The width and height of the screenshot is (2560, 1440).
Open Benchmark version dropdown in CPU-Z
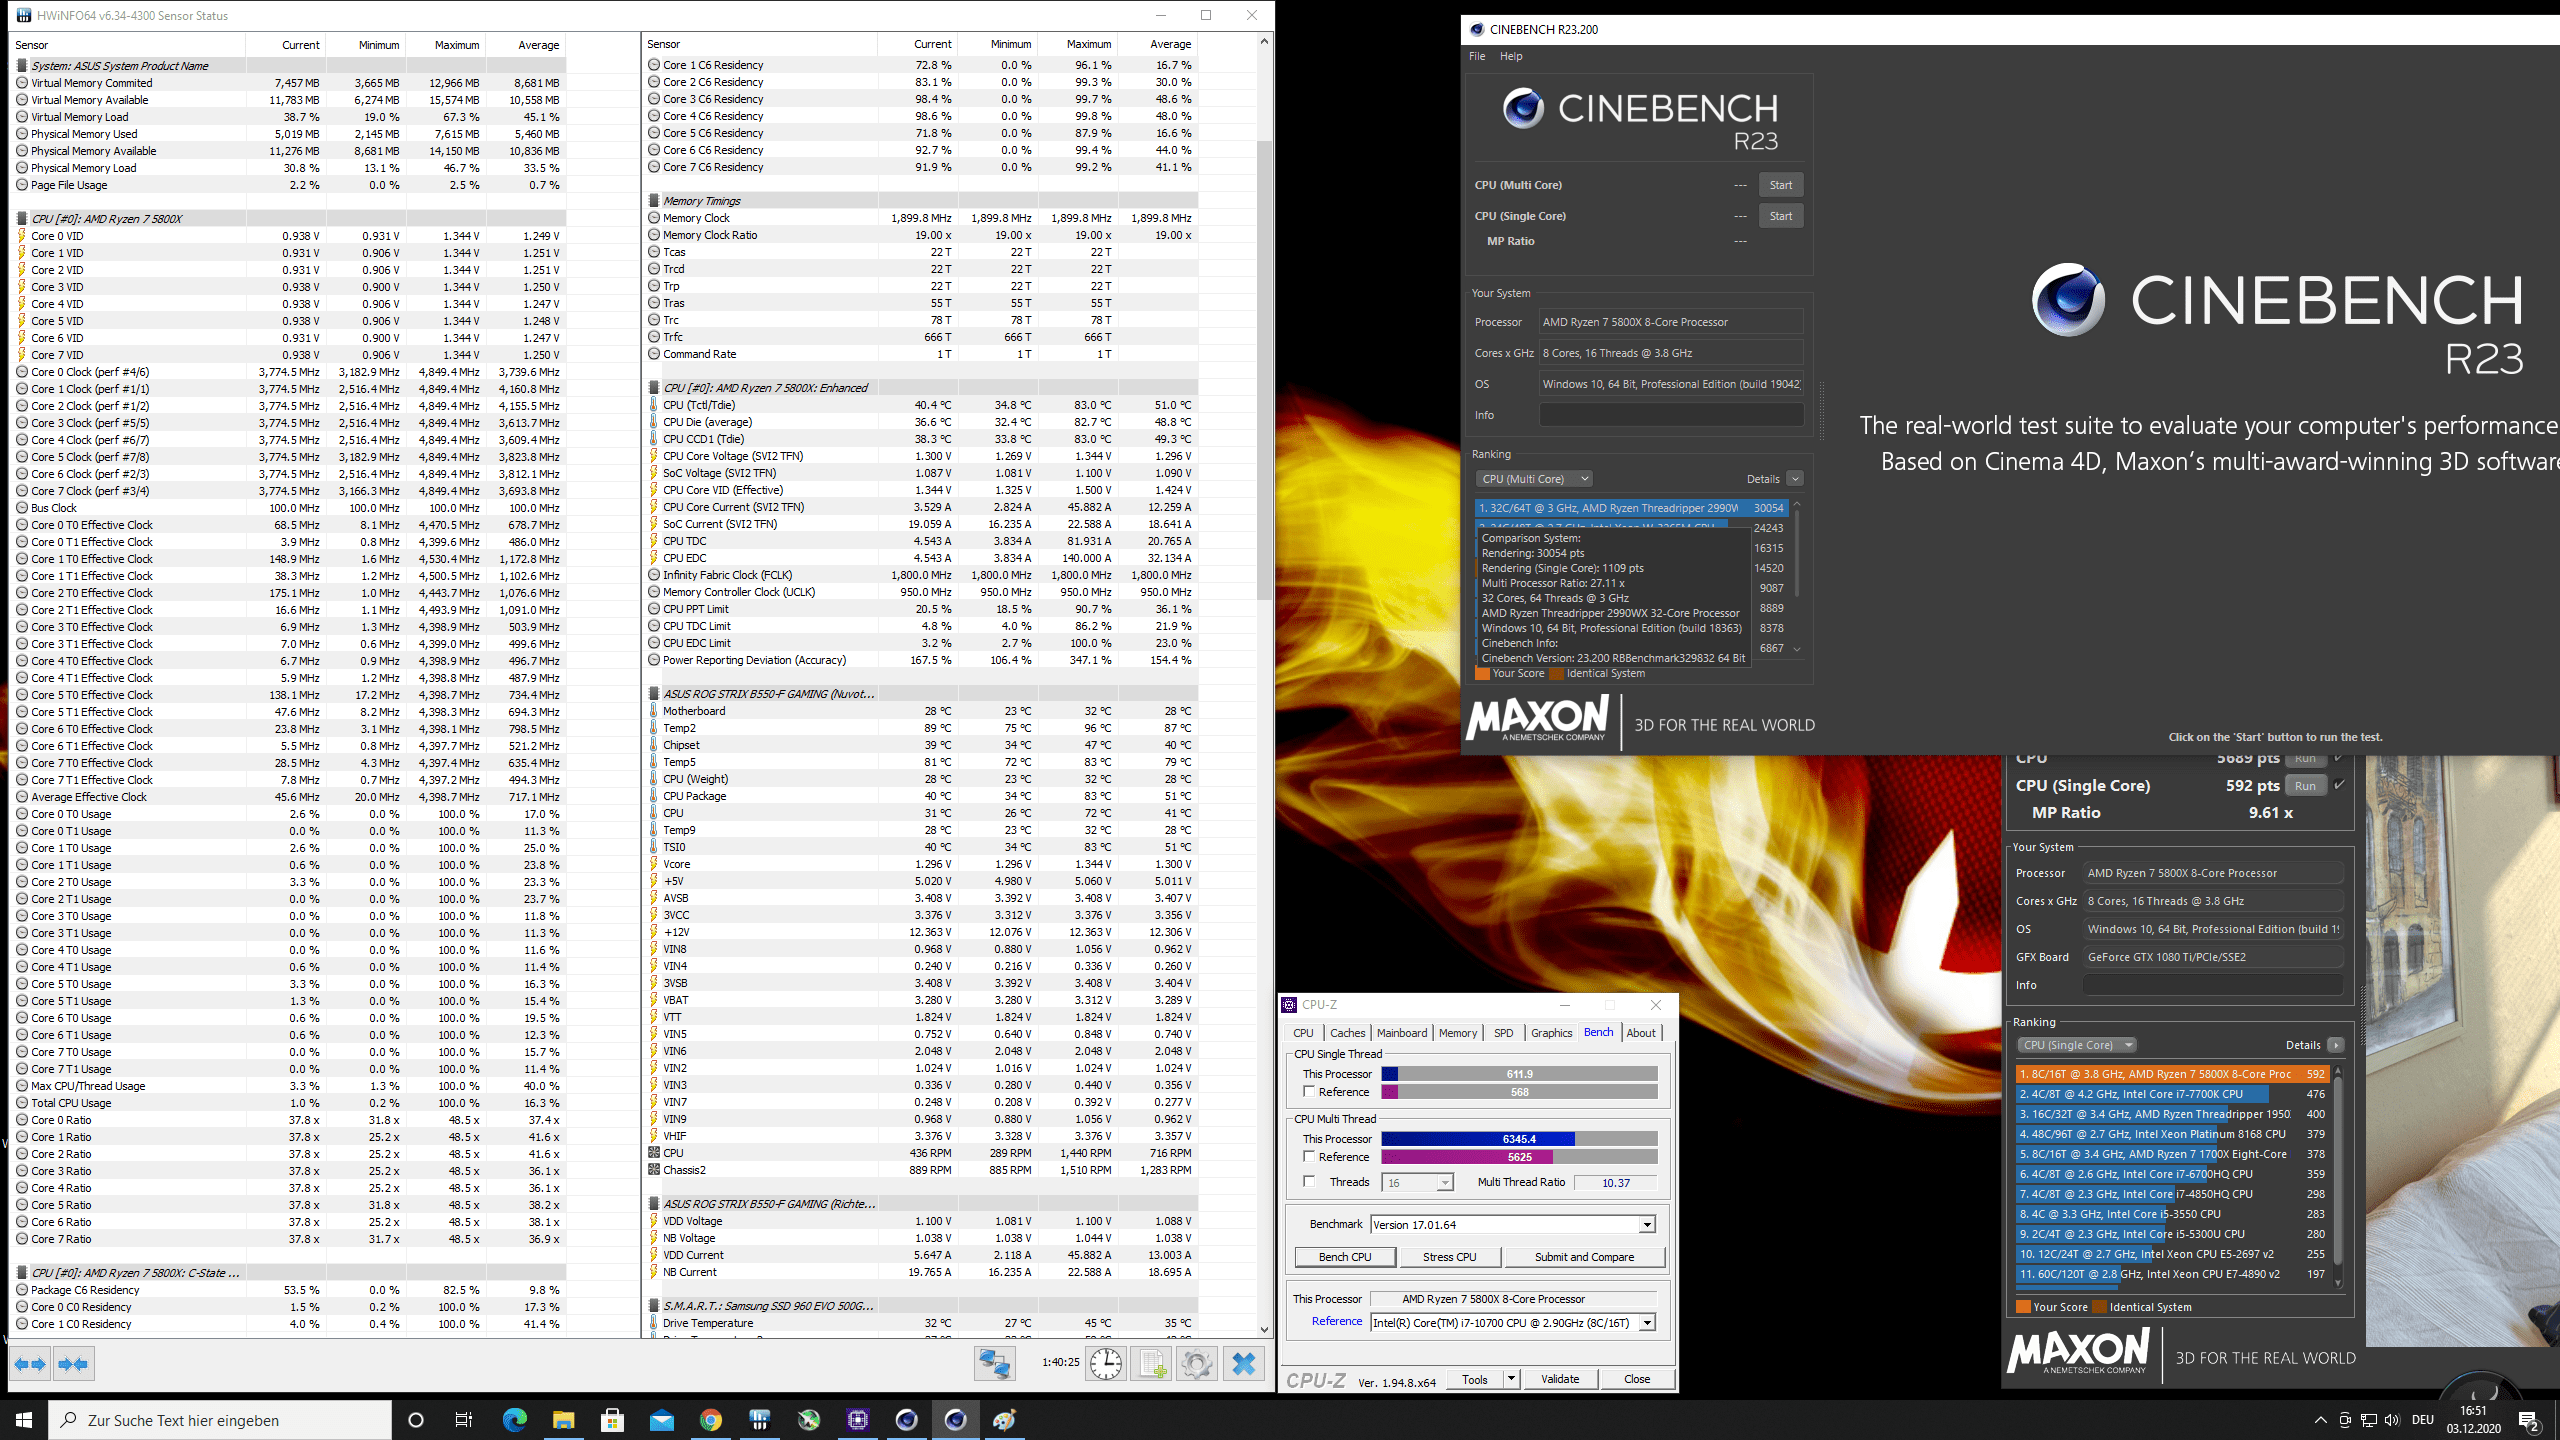tap(1646, 1225)
